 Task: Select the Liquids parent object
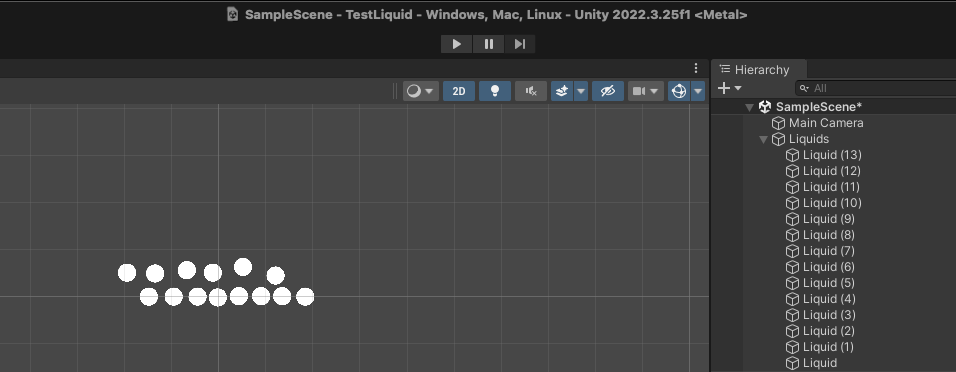pos(809,139)
